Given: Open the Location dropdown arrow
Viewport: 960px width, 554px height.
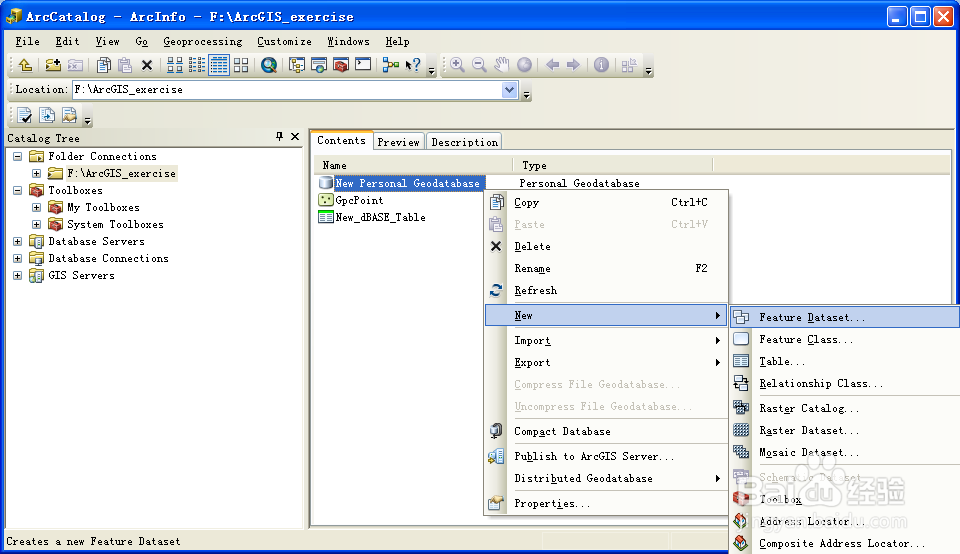Looking at the screenshot, I should pos(509,90).
